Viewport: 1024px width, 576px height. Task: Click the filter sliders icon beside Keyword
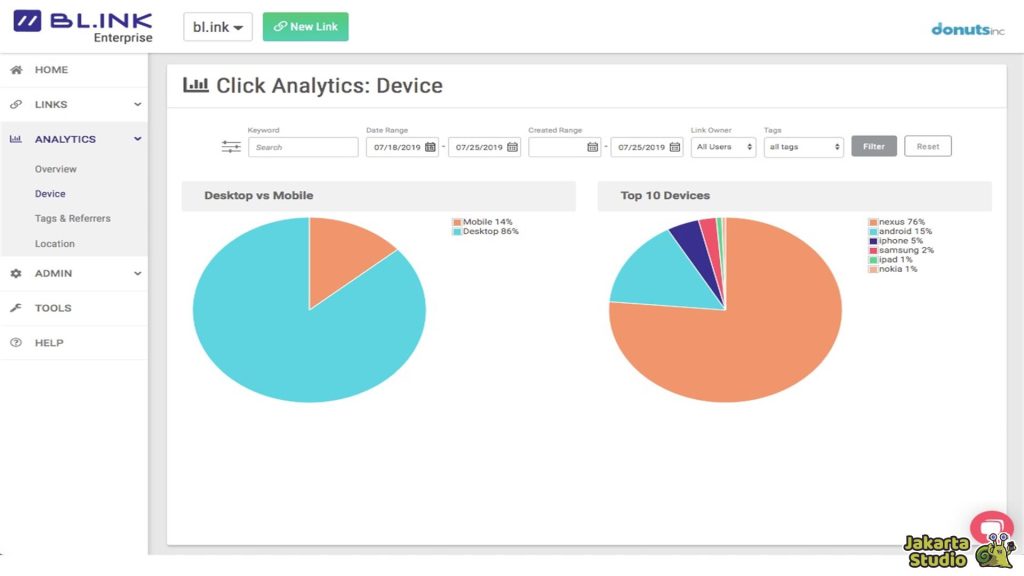231,147
